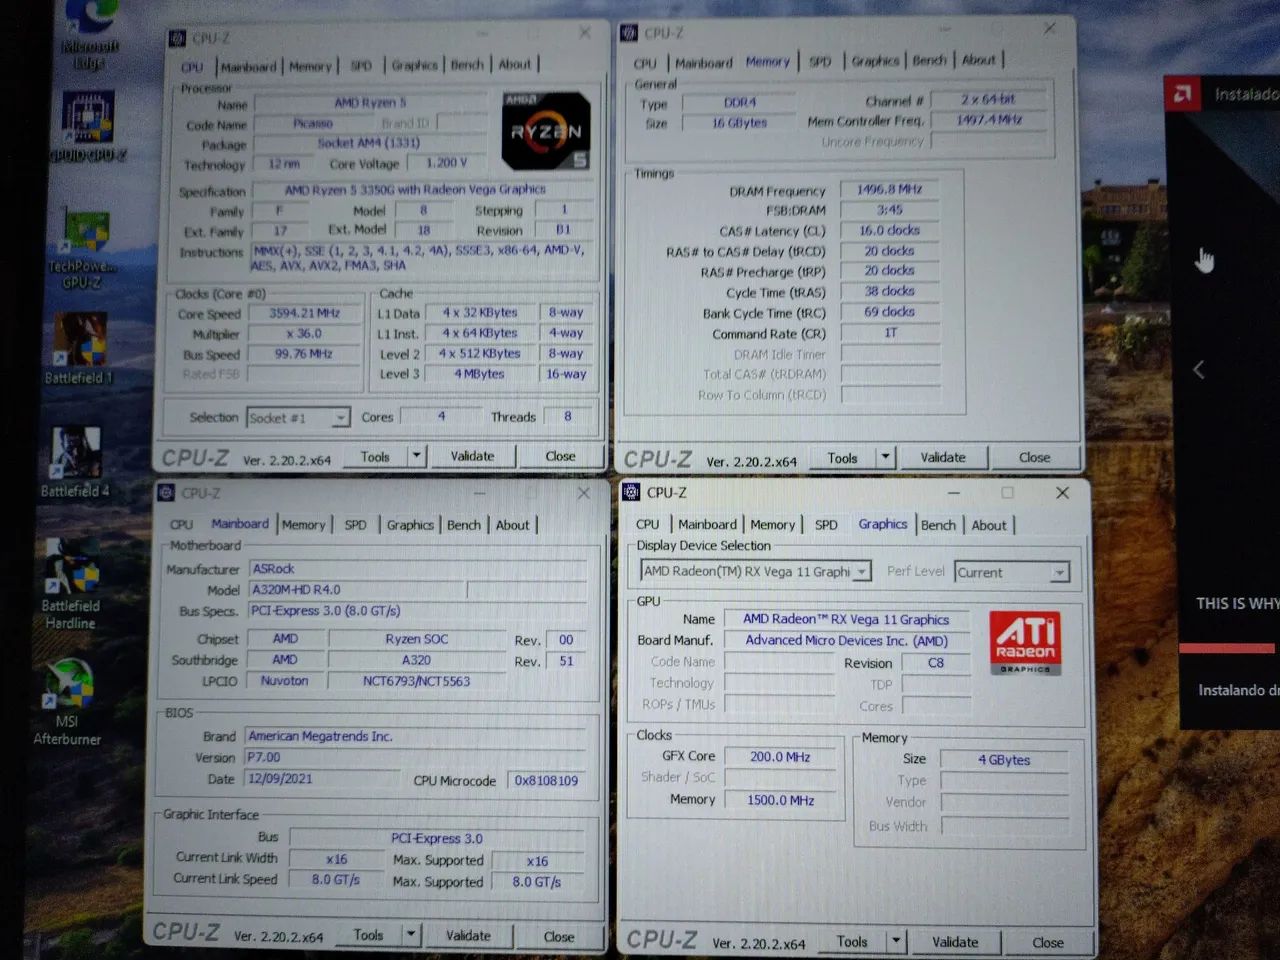Click the motherboard model A320M-HD R4.0 field
This screenshot has height=960, width=1280.
click(x=357, y=590)
